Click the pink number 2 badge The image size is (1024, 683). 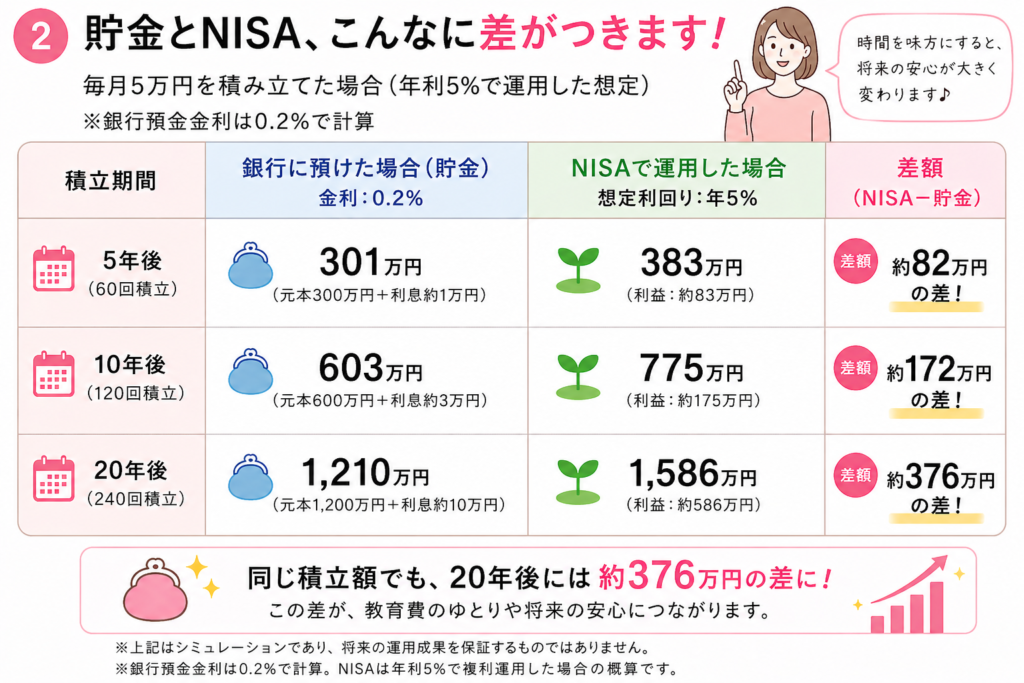click(x=41, y=37)
